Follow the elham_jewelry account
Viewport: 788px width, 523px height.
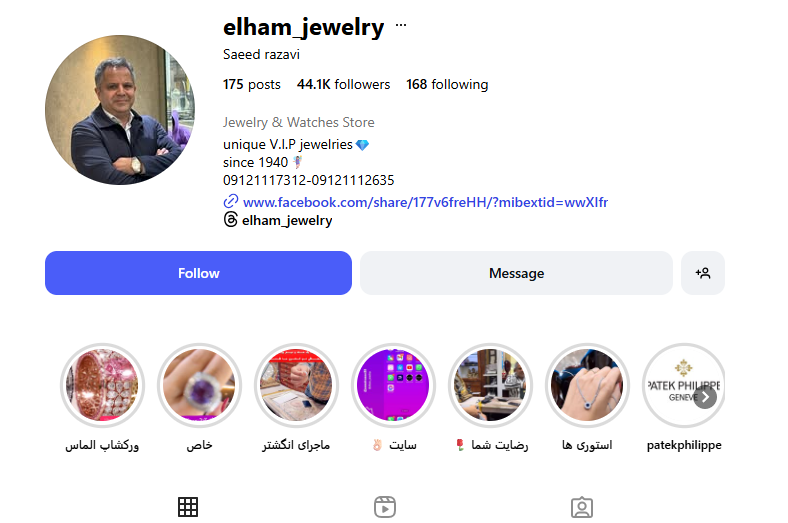[x=199, y=273]
